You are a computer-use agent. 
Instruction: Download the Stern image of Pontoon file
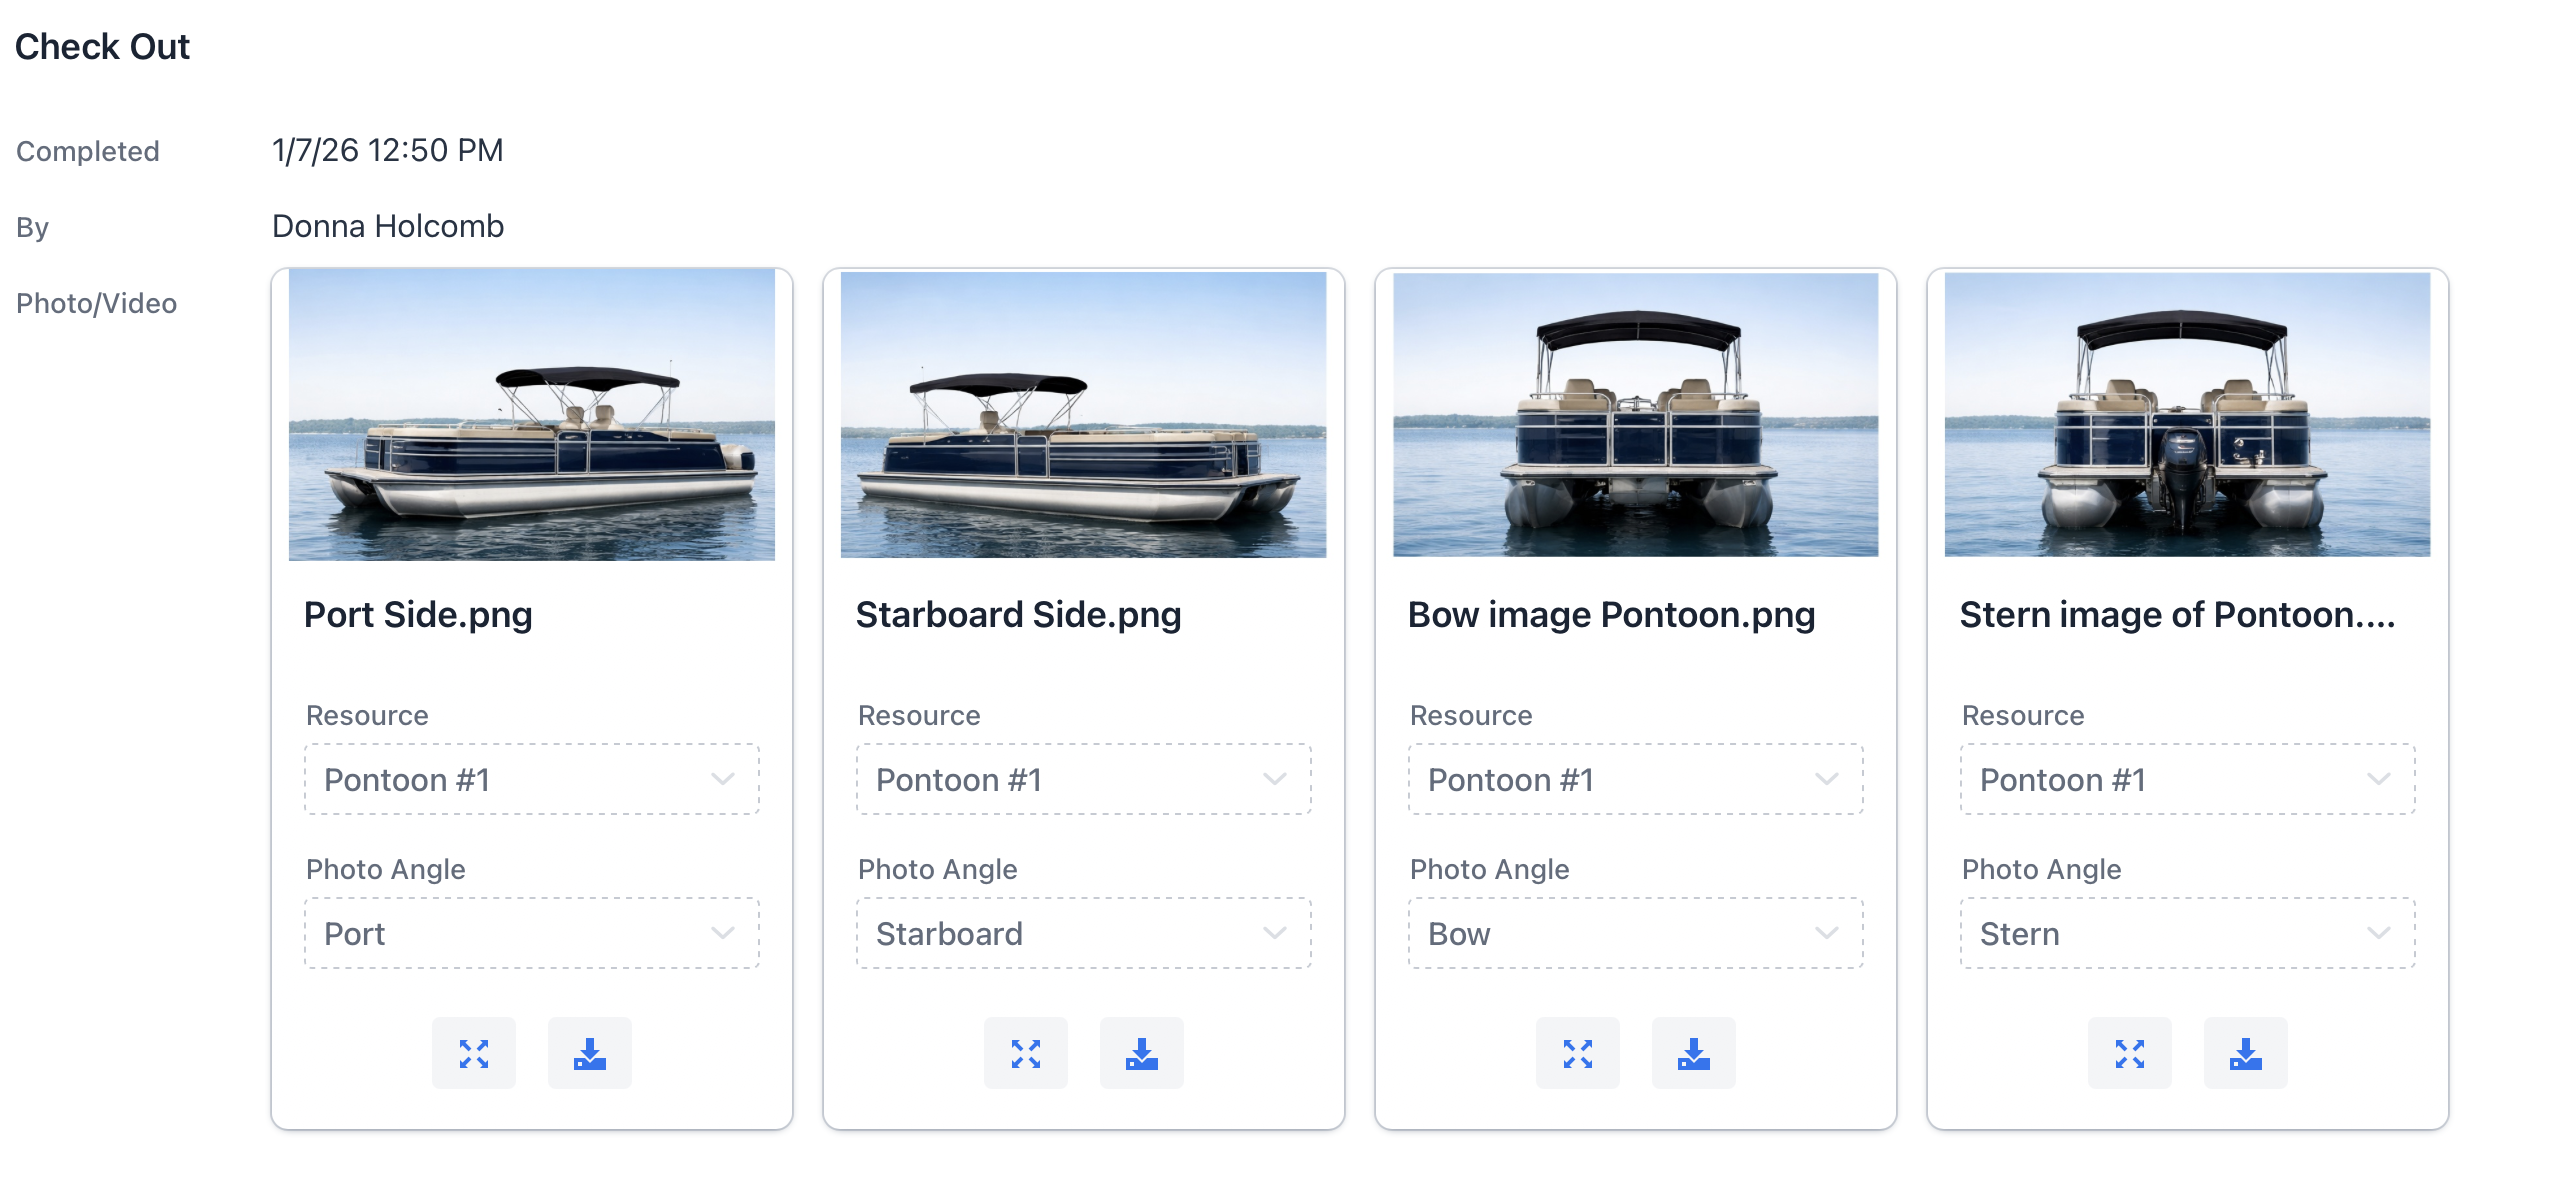tap(2245, 1052)
